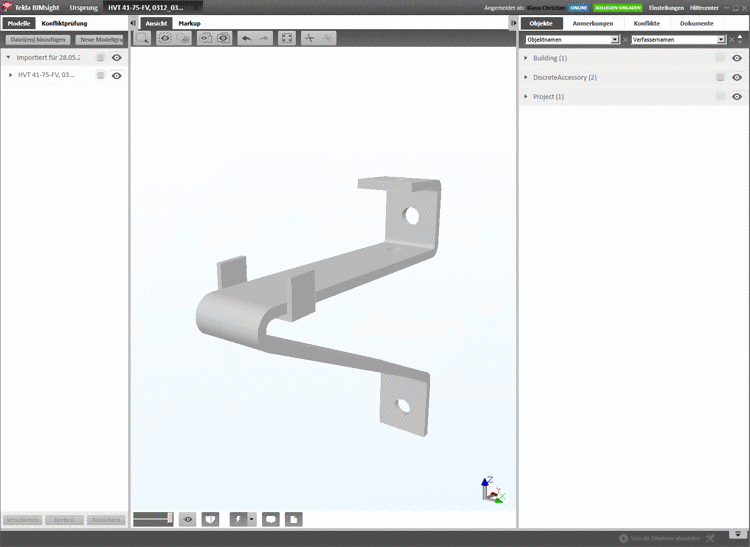Click the lightning bolt render mode button
This screenshot has height=547, width=750.
(x=238, y=519)
